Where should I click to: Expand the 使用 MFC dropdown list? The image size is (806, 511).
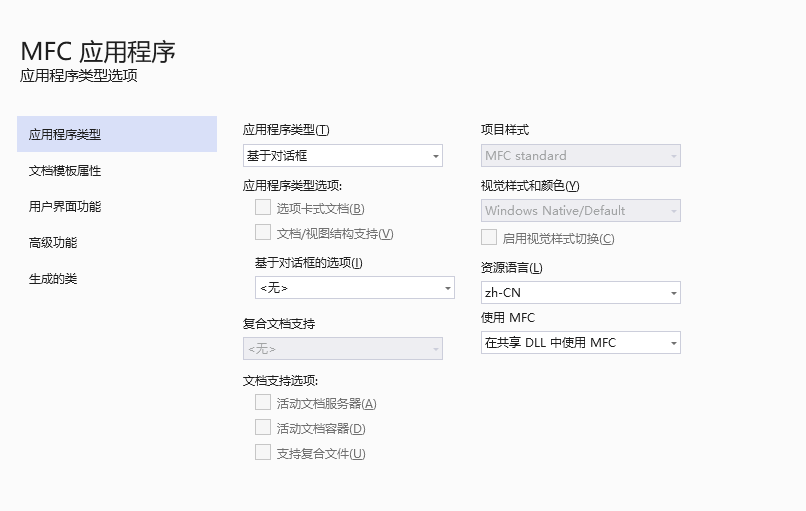(x=580, y=343)
